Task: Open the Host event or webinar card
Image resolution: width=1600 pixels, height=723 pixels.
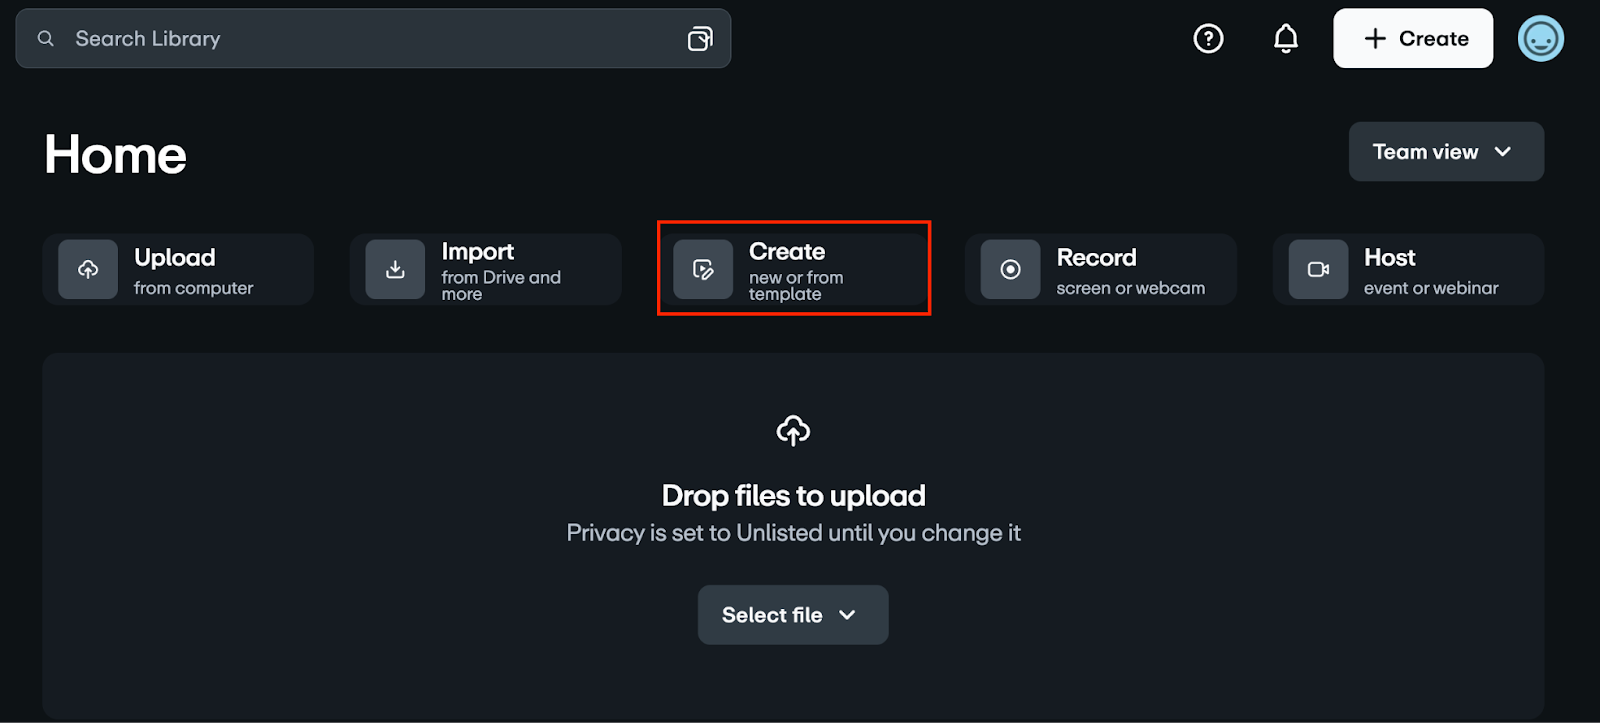Action: click(x=1407, y=269)
